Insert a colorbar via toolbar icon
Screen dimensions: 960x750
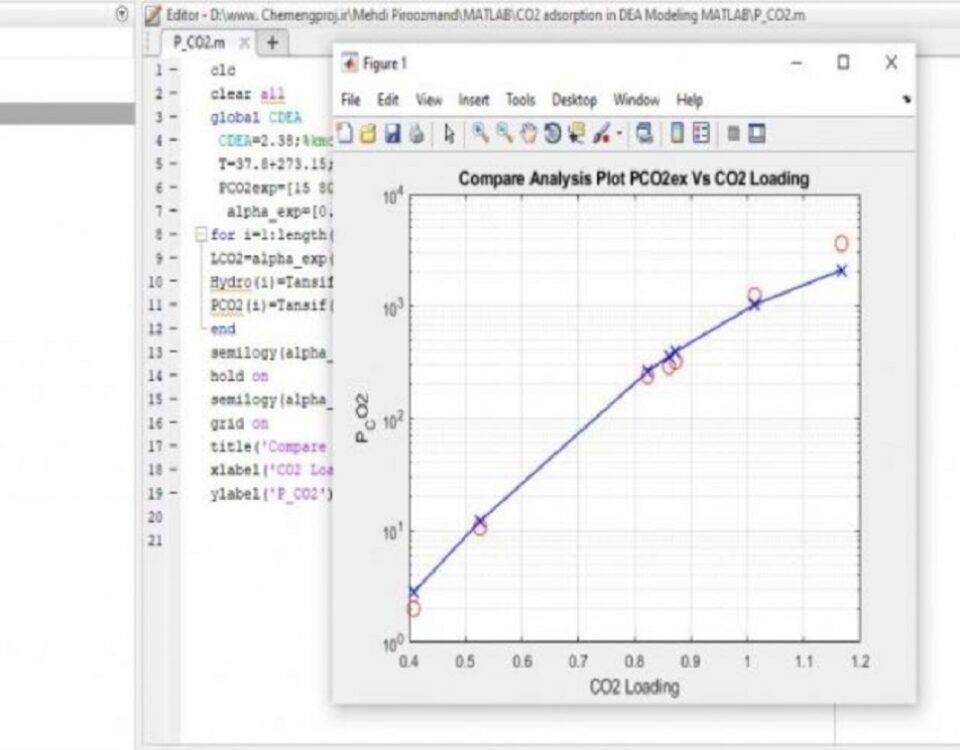[677, 133]
